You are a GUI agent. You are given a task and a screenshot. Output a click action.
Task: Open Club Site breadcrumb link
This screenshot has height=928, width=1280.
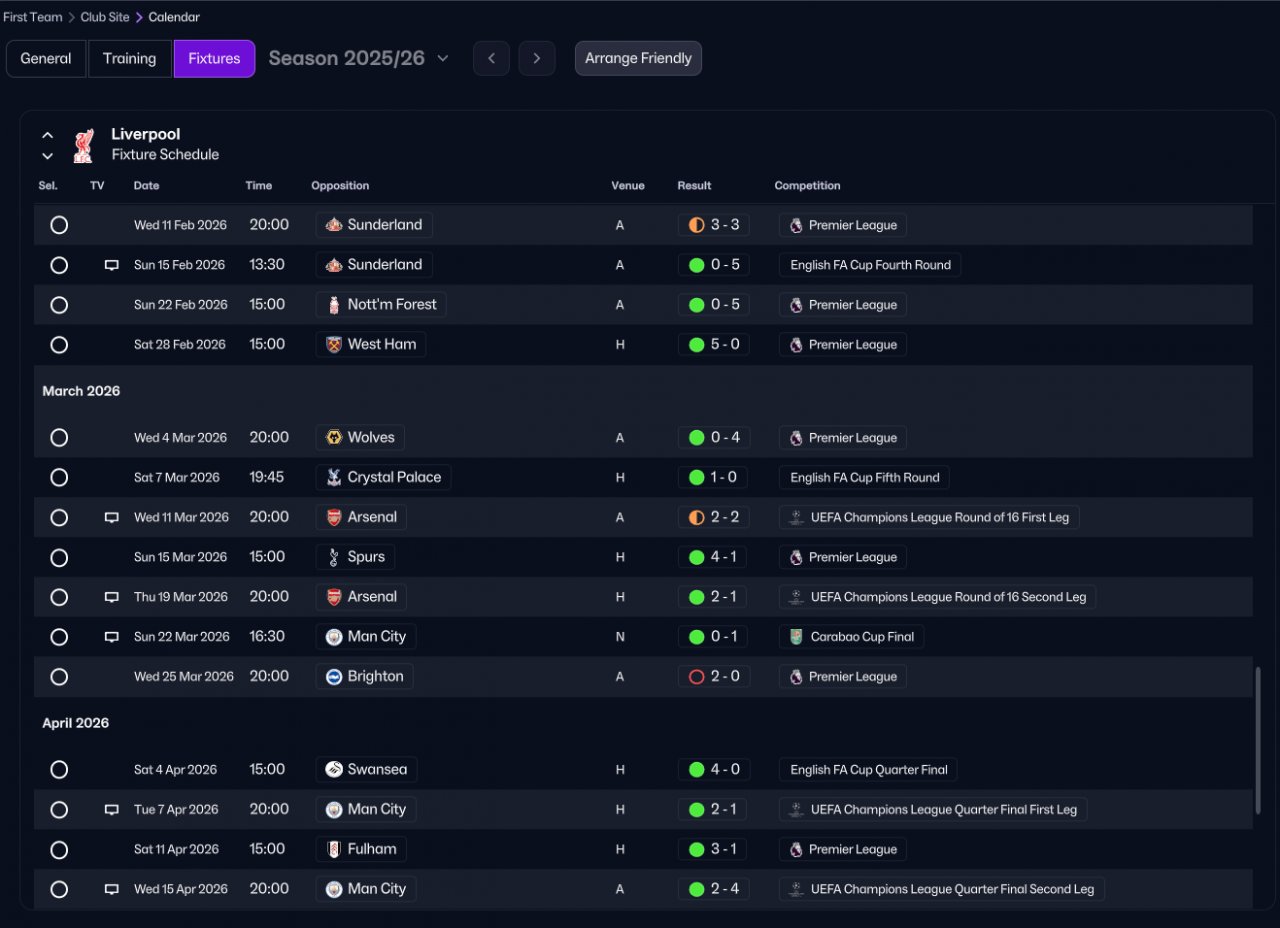click(x=106, y=17)
